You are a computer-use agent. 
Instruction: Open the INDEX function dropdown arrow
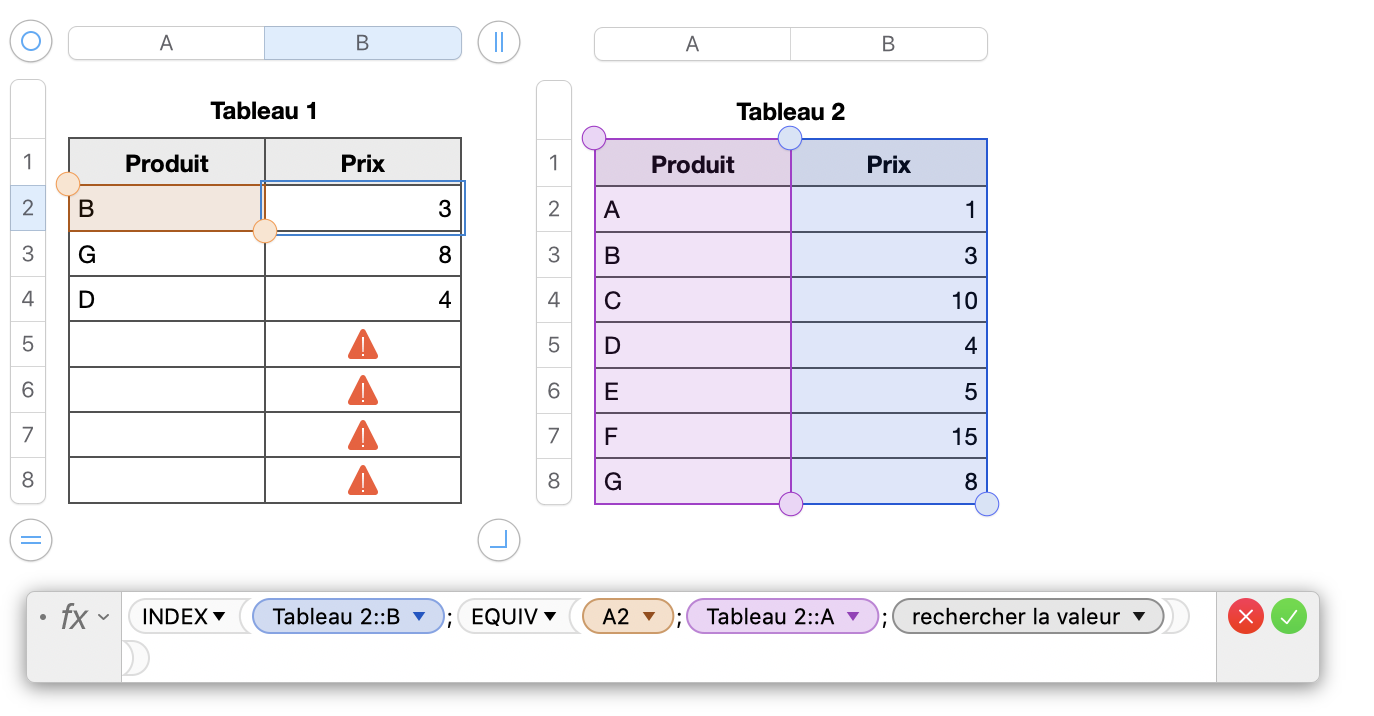click(219, 617)
